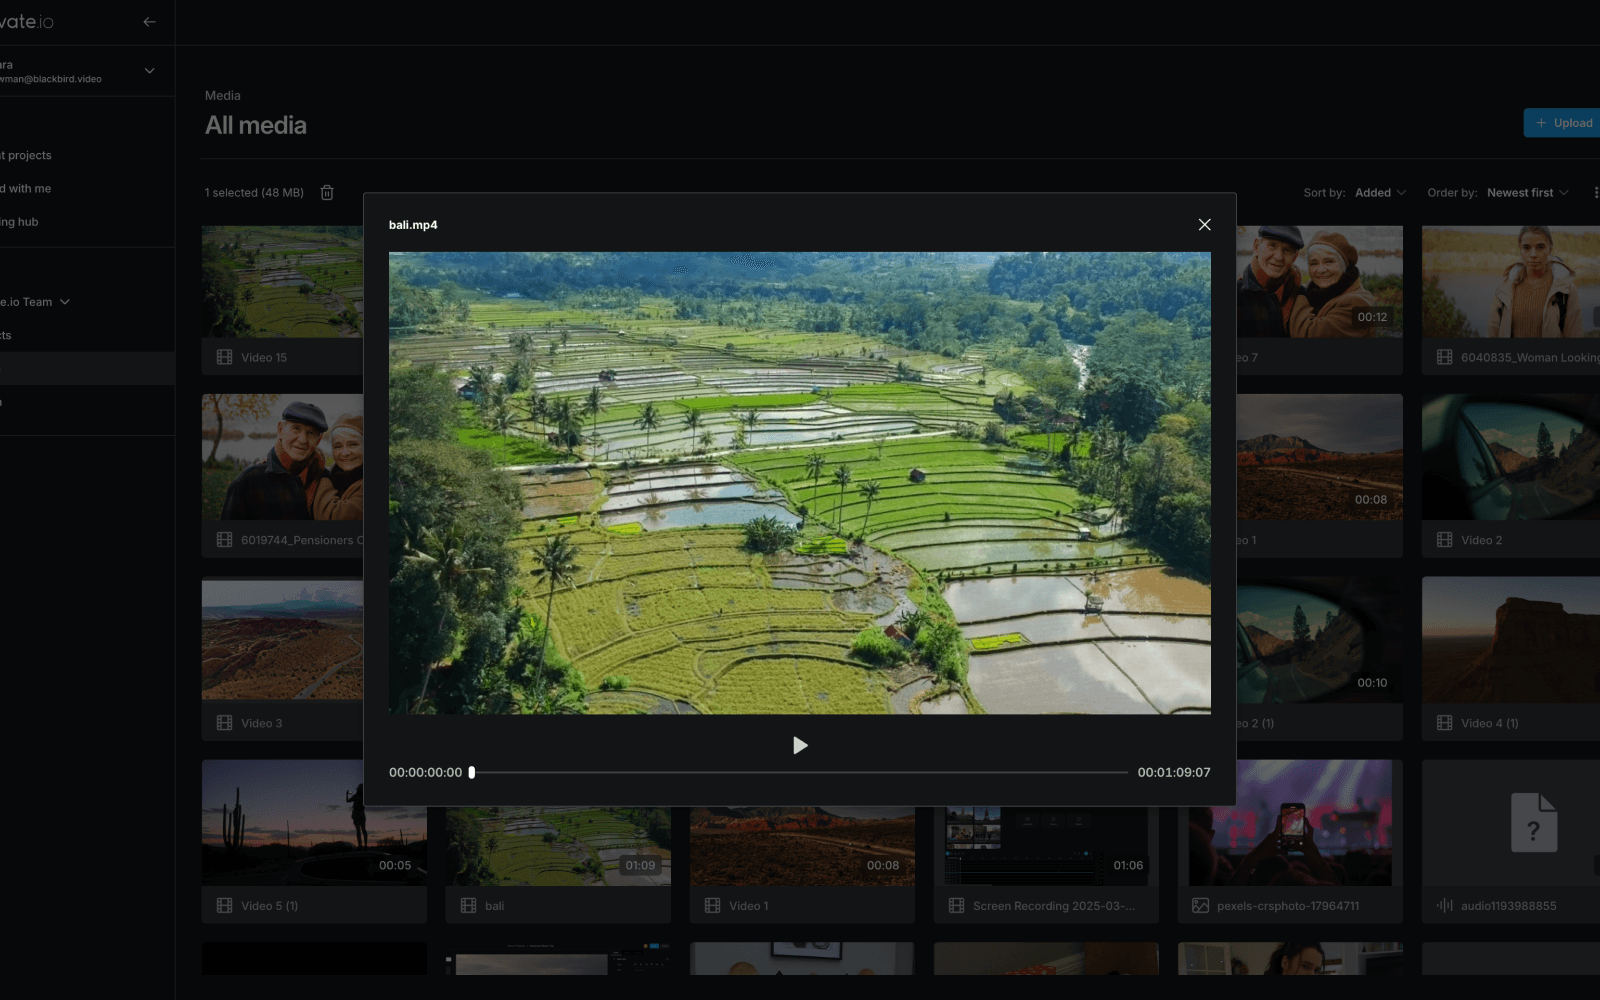Click the 'Video 4 (1)' file name

(x=1490, y=723)
